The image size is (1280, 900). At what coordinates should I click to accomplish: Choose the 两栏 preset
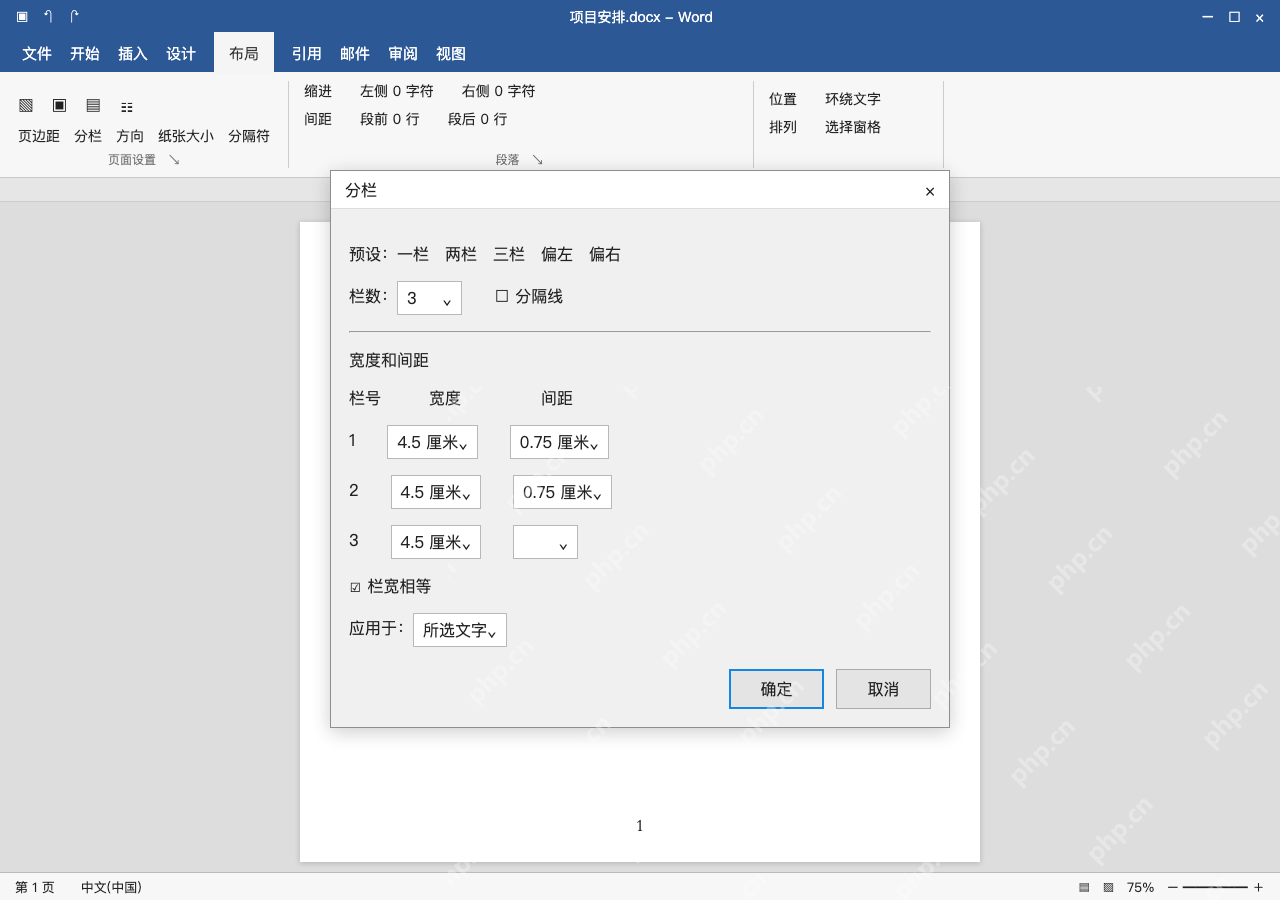pyautogui.click(x=461, y=254)
